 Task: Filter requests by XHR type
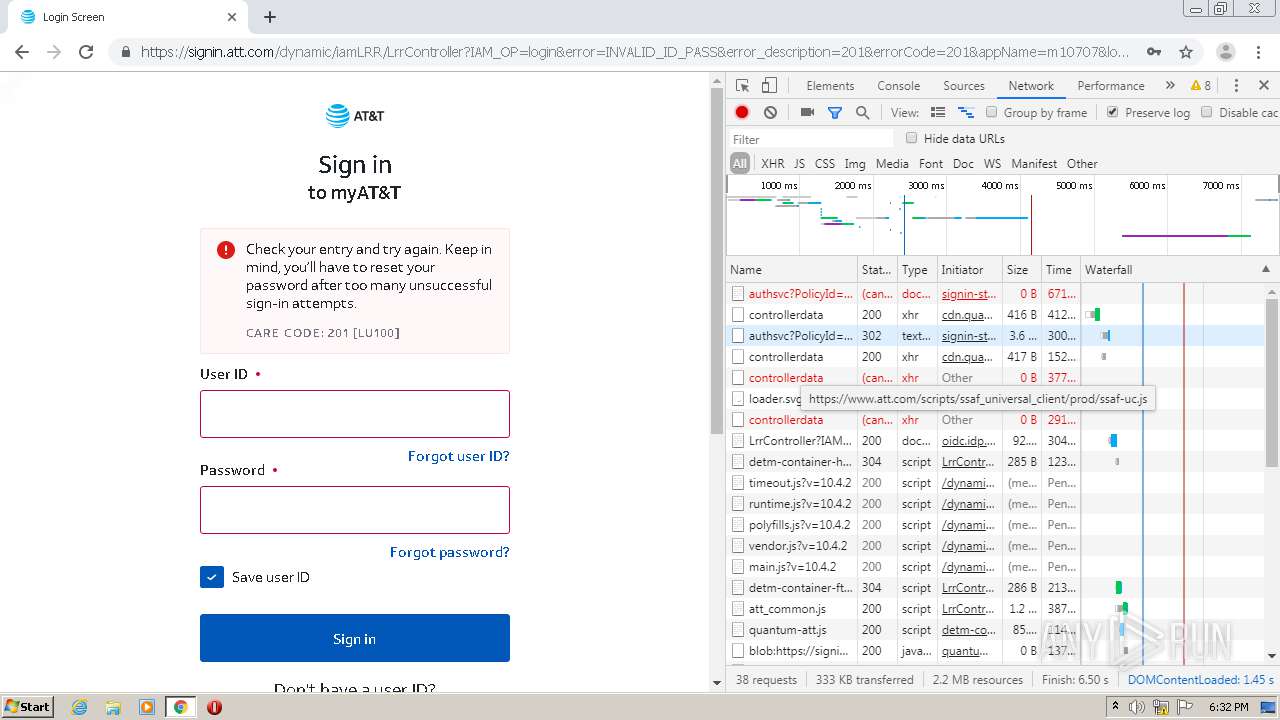773,164
